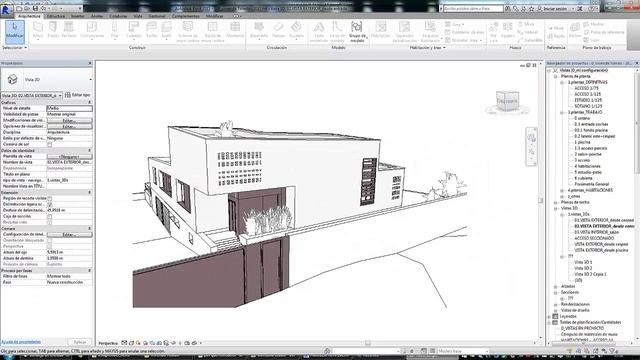The image size is (640, 360).
Task: Switch to the Estructura ribbon tab
Action: click(x=56, y=16)
